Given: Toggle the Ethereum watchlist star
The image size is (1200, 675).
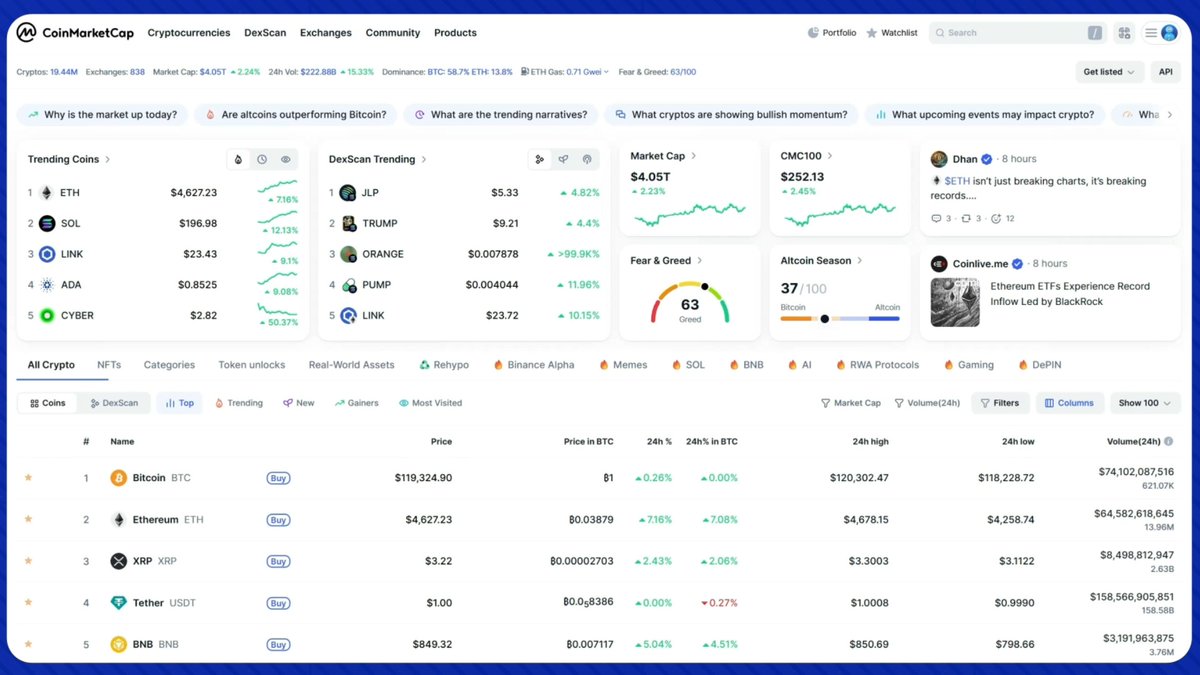Looking at the screenshot, I should [x=28, y=519].
